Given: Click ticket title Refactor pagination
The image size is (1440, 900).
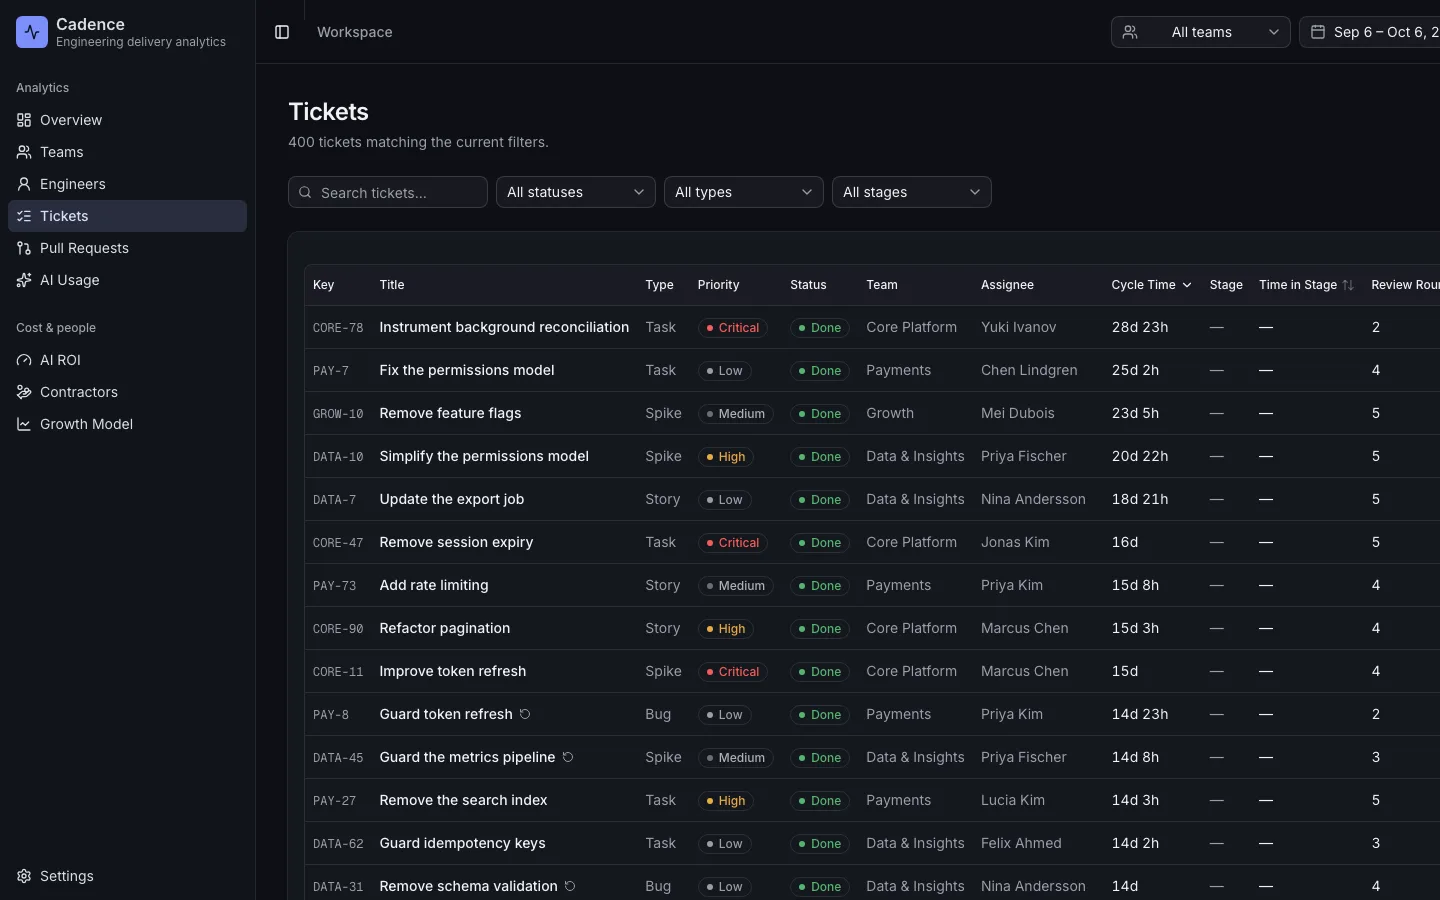Looking at the screenshot, I should (x=445, y=628).
